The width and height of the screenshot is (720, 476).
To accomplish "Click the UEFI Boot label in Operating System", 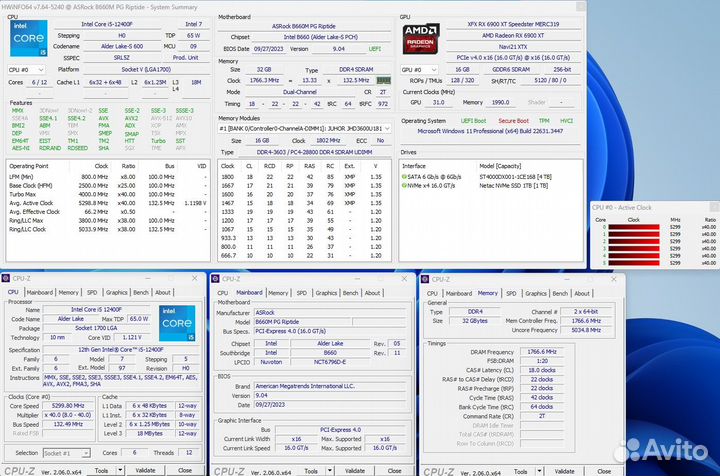I will (473, 121).
